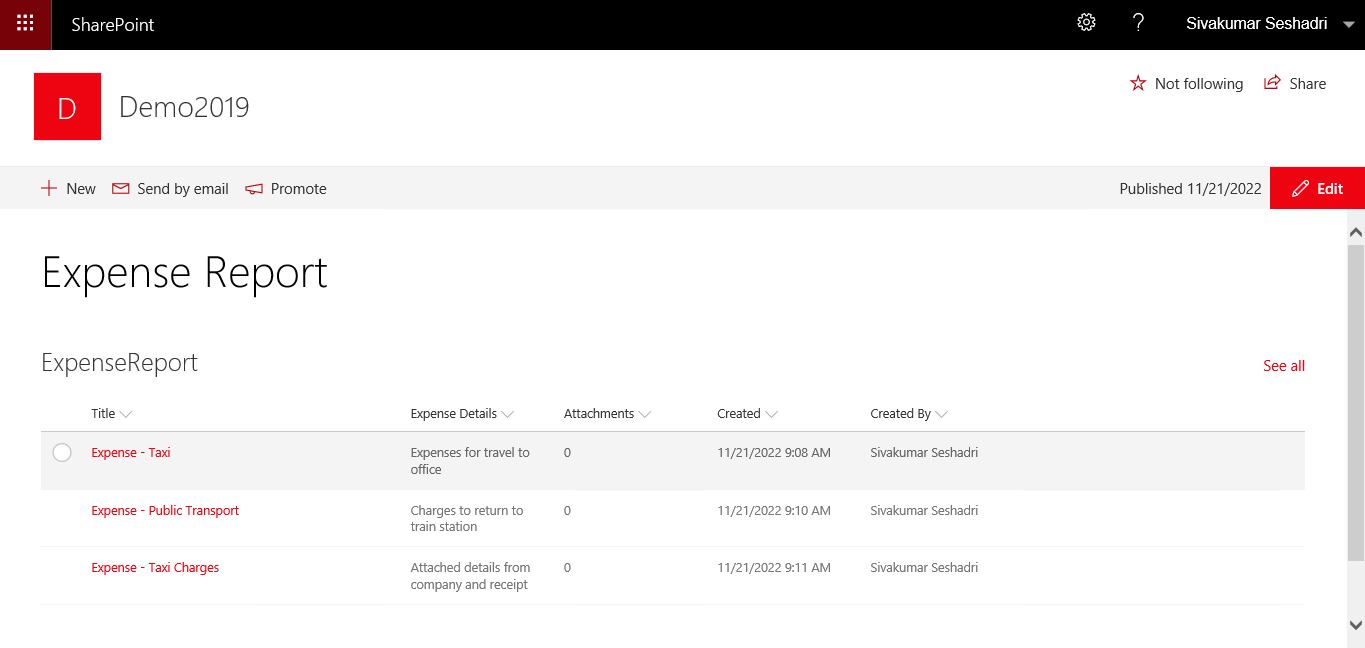Click the Share icon
This screenshot has height=648, width=1365.
(1272, 83)
